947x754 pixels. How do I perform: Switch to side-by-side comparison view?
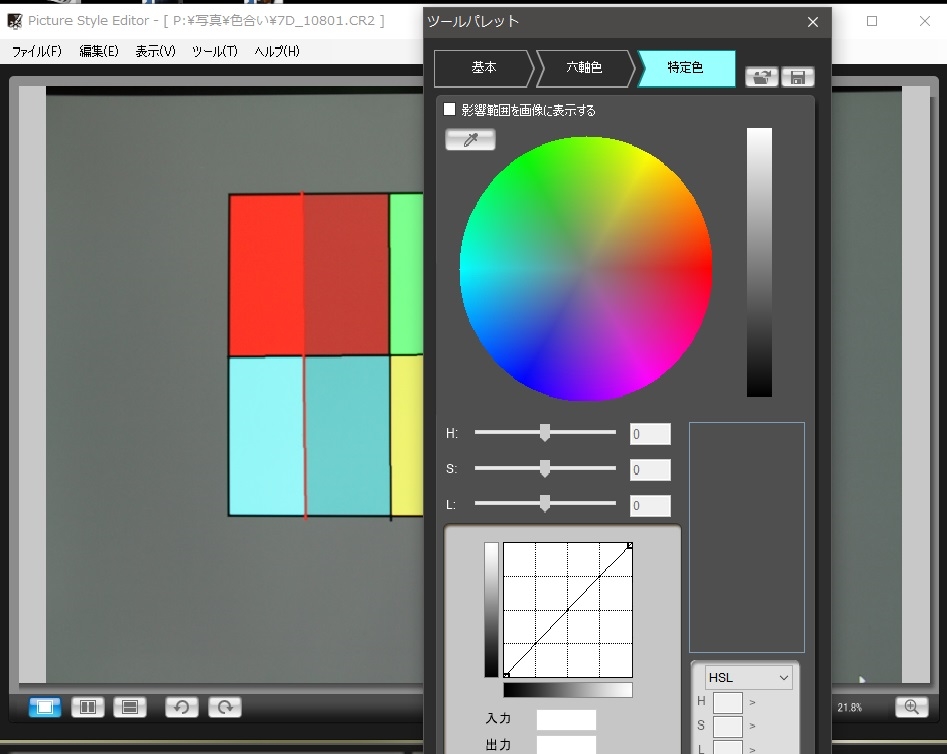[88, 707]
